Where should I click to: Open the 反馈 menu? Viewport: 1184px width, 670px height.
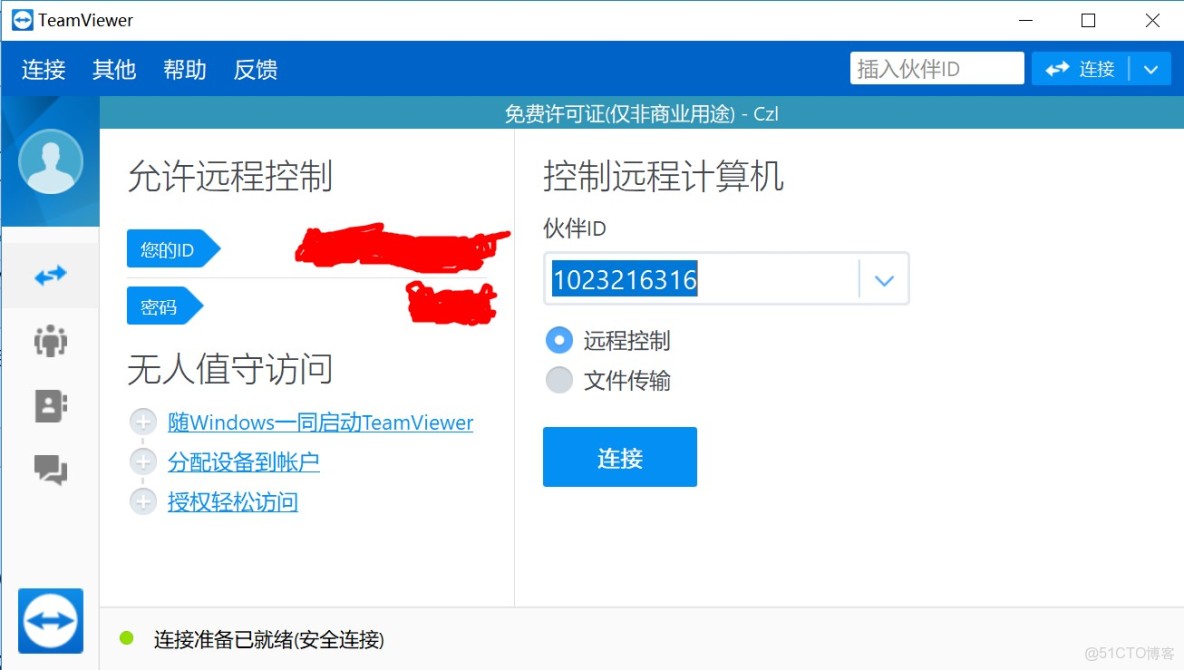point(255,69)
